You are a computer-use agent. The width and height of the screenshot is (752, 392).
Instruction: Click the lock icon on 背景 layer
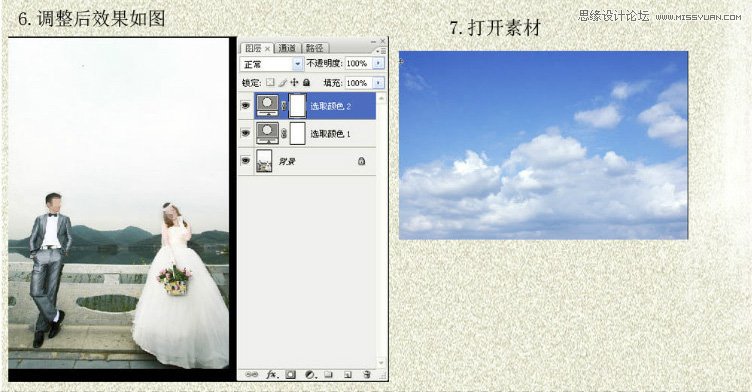point(362,161)
